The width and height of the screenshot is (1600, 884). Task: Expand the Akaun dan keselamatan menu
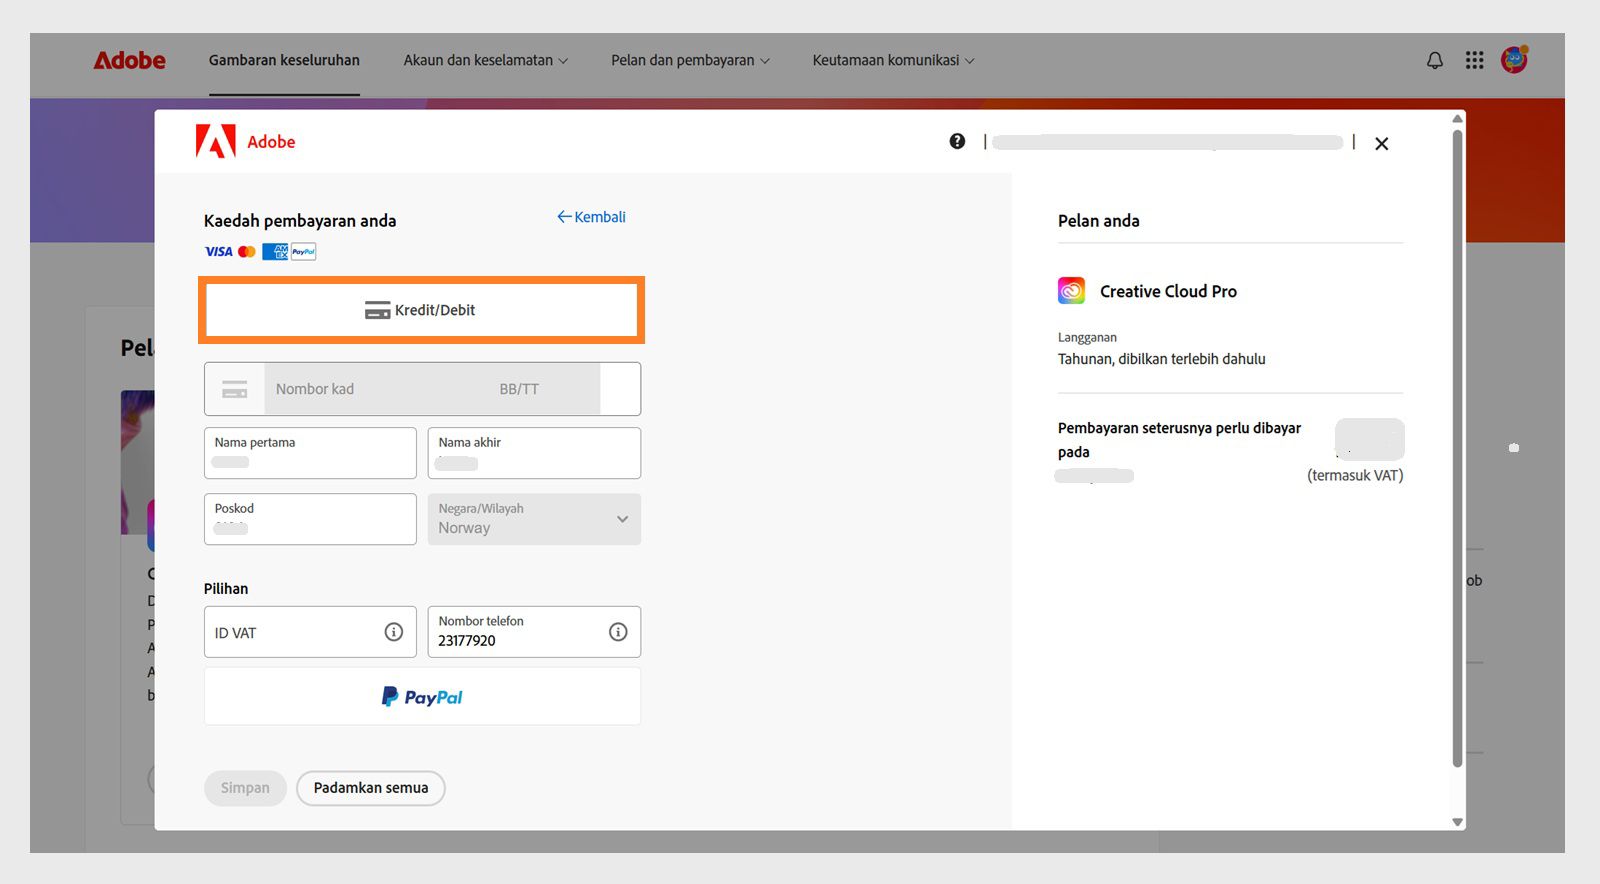pos(486,60)
